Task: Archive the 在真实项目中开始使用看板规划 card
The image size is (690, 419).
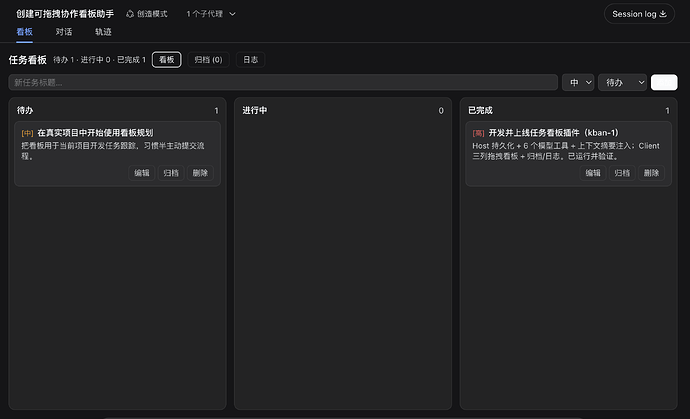Action: pos(171,173)
